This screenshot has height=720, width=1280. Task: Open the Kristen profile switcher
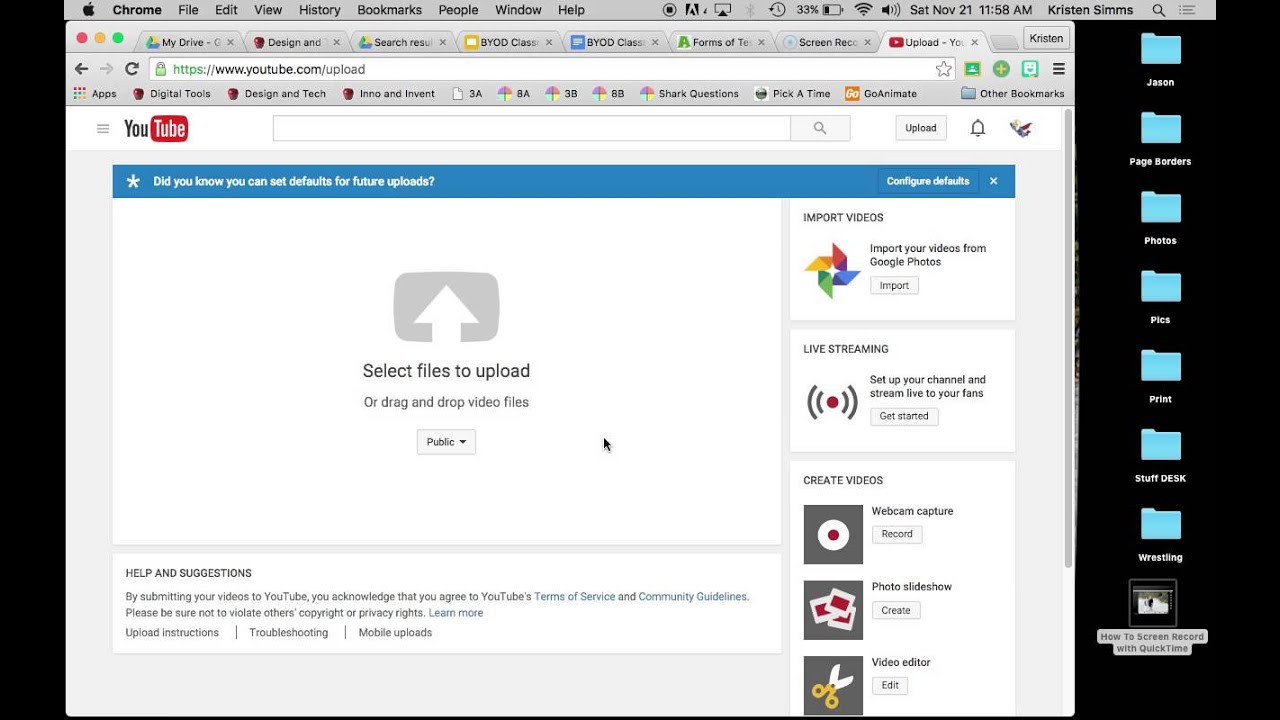point(1046,38)
